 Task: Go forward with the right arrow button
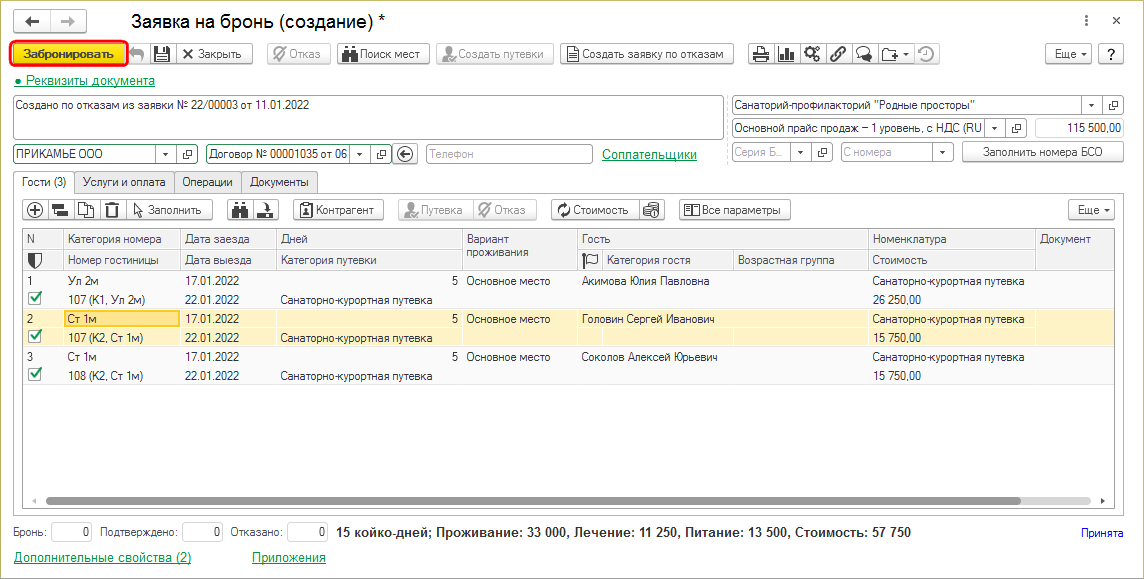(68, 21)
